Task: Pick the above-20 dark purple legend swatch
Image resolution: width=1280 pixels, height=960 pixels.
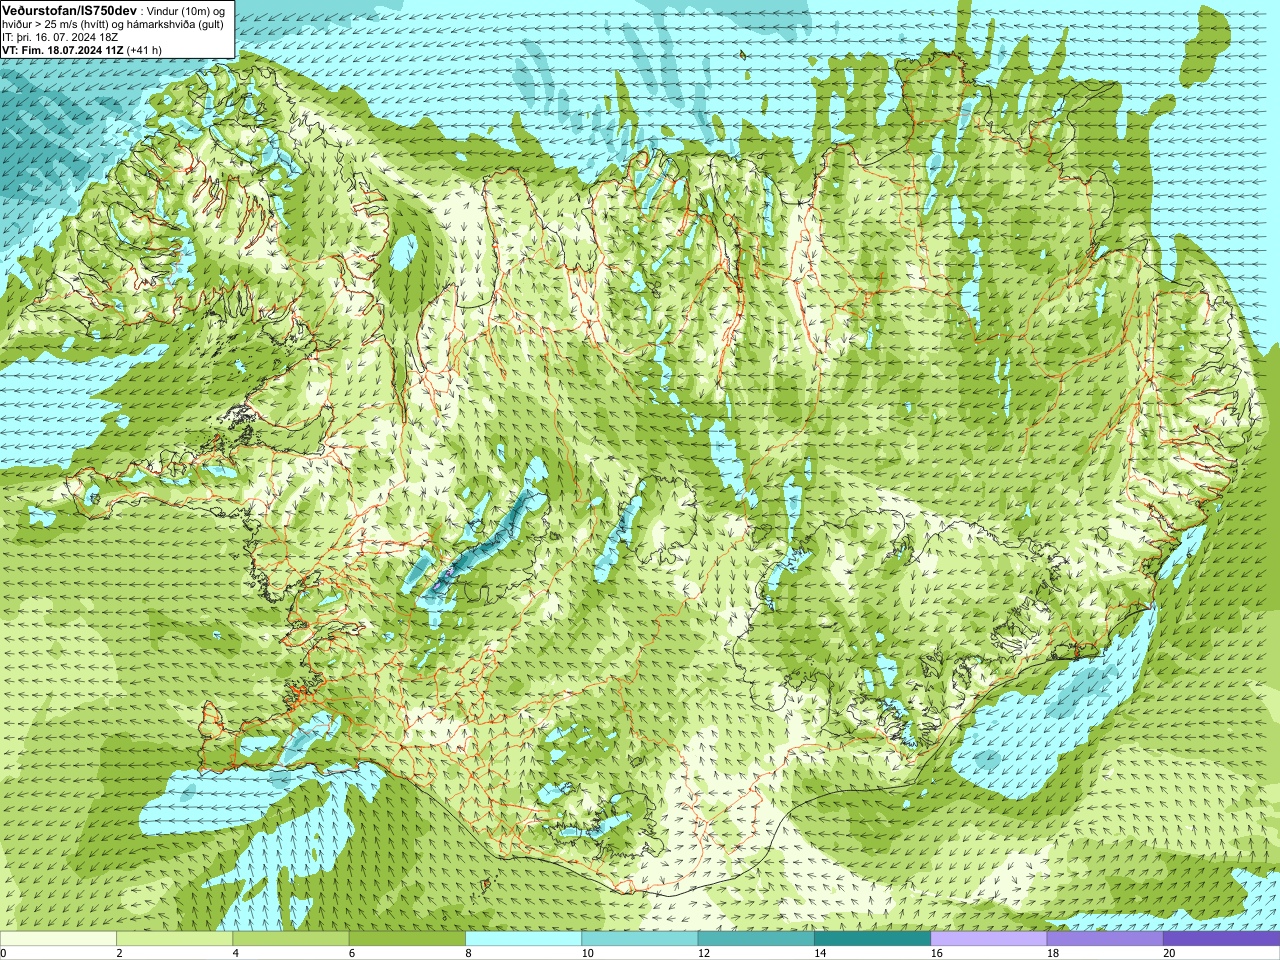Action: [1221, 939]
